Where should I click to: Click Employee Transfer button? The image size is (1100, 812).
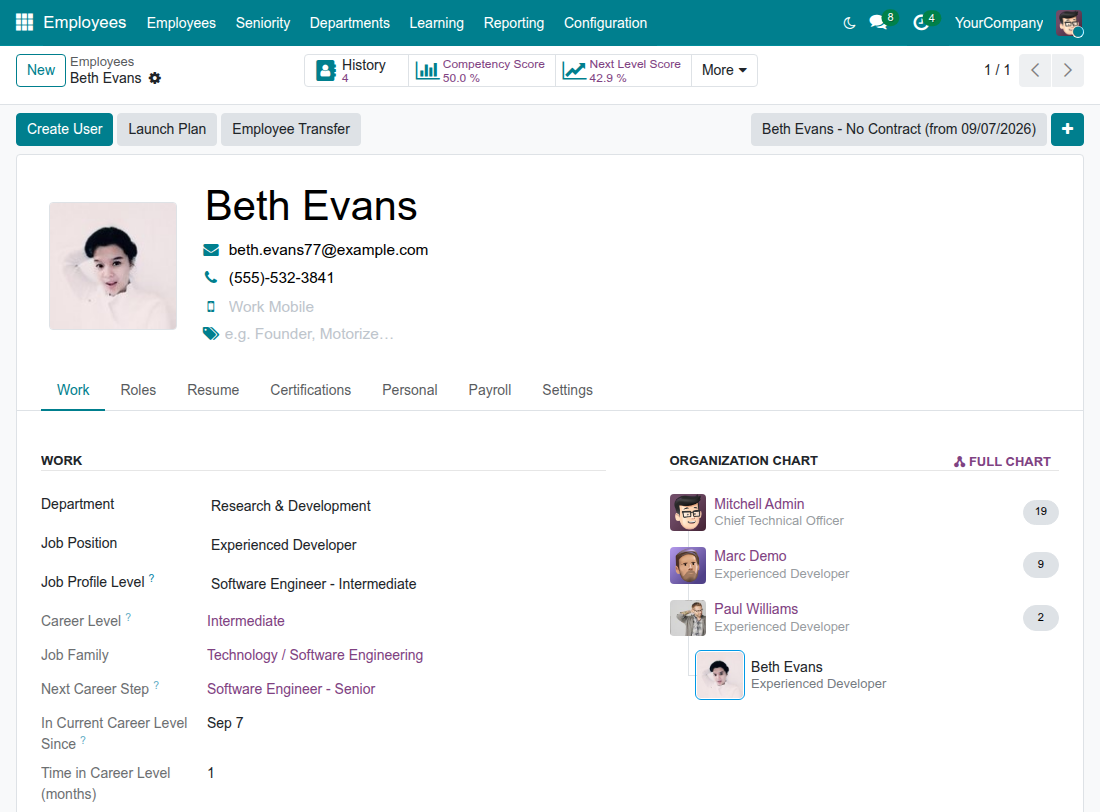[291, 129]
